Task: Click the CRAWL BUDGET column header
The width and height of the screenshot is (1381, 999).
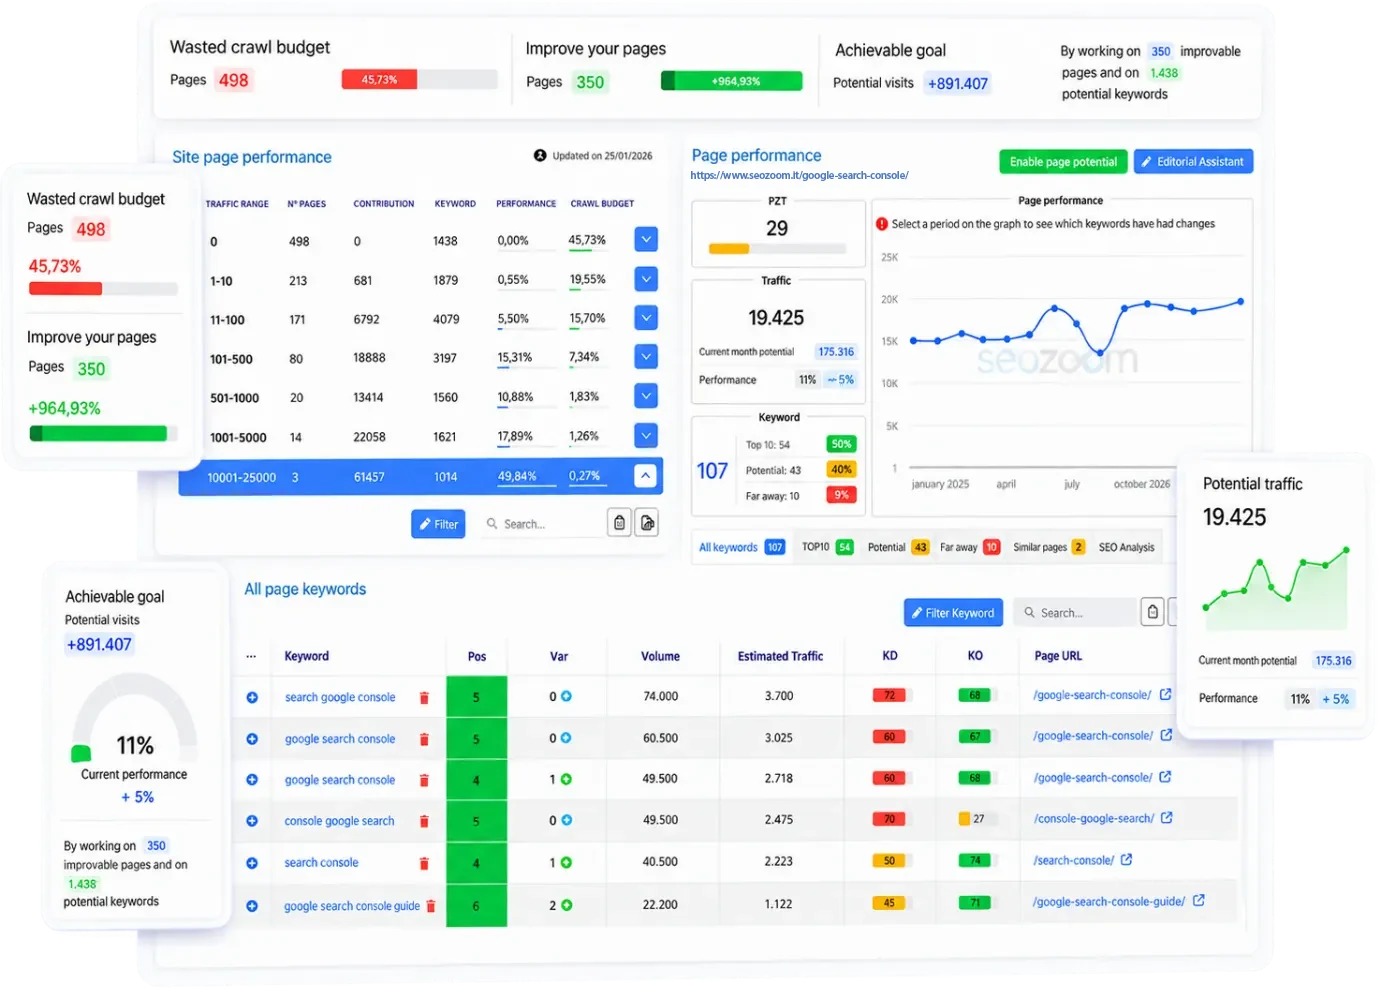Action: [x=602, y=204]
